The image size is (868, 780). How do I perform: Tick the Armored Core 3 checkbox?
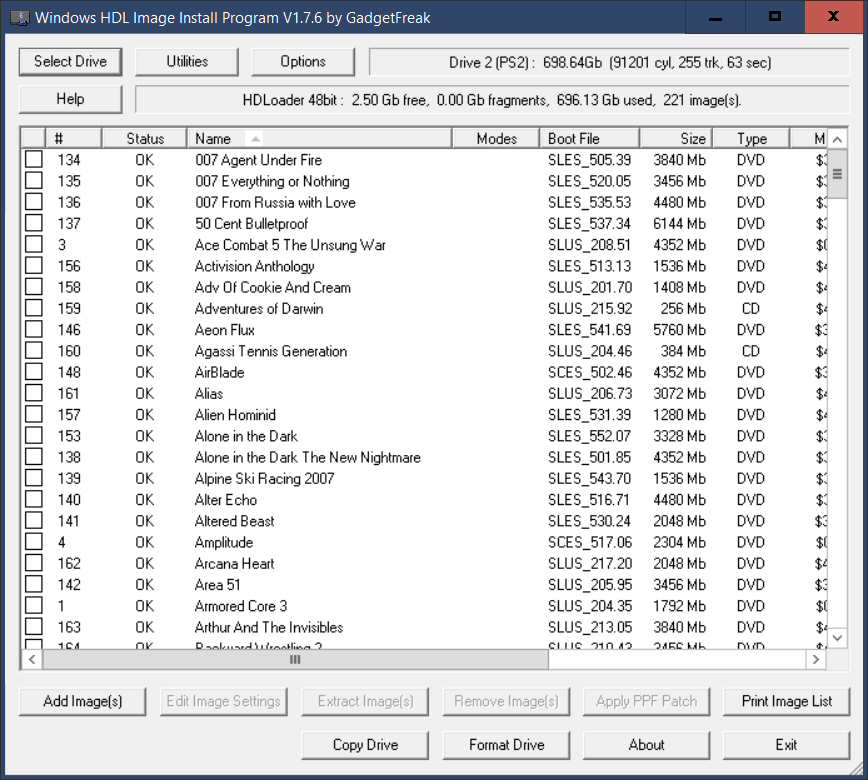coord(34,606)
